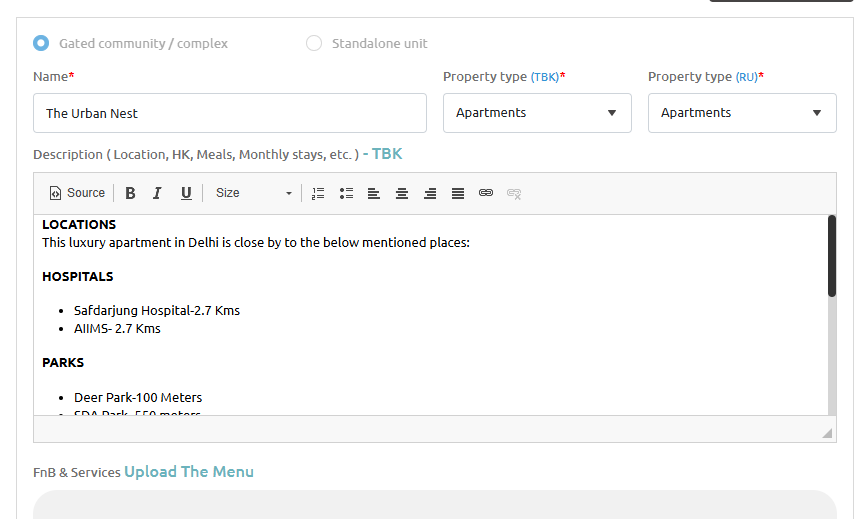Insert a bulleted list
The height and width of the screenshot is (519, 854).
(x=346, y=193)
